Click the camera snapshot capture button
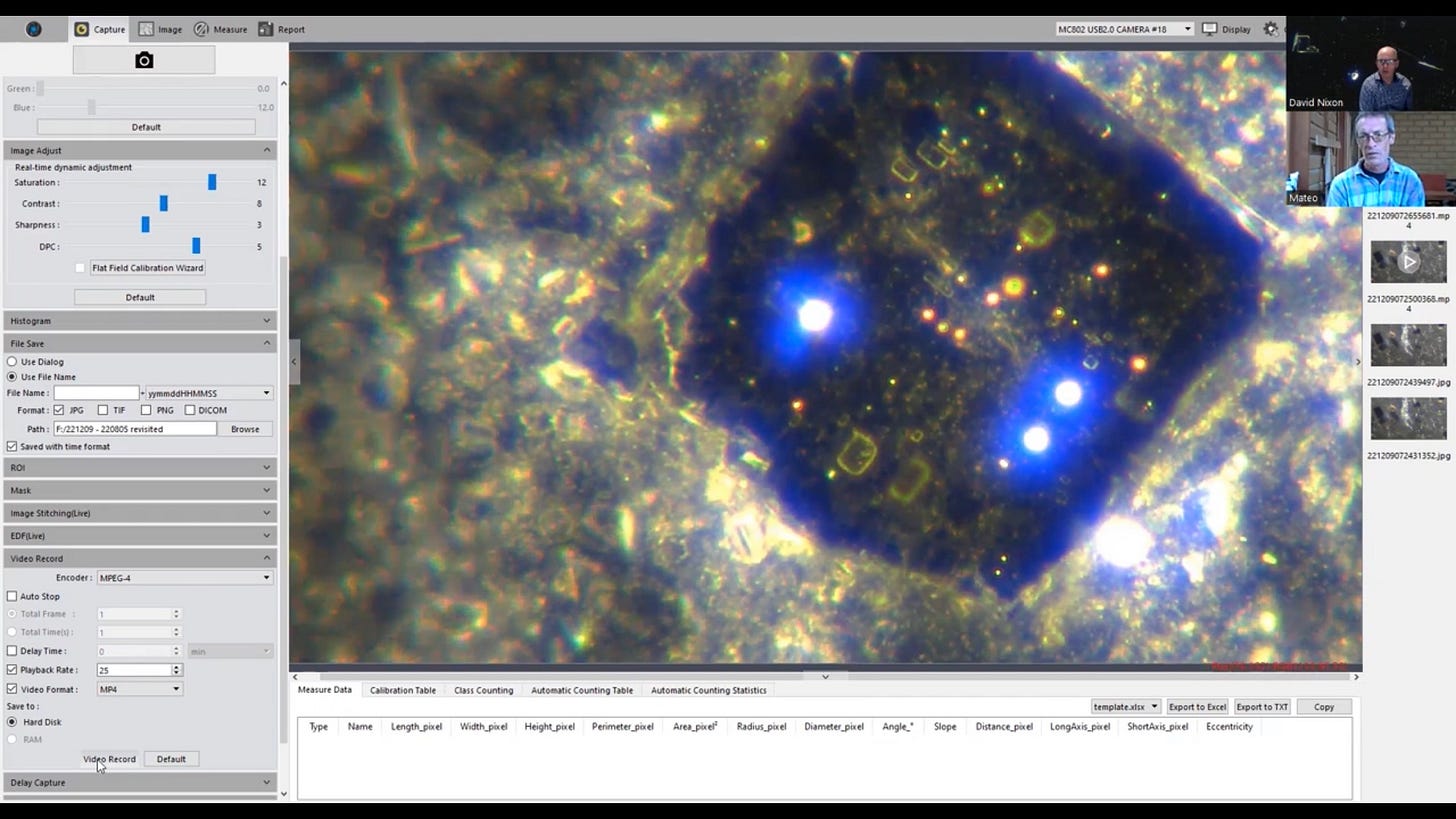The height and width of the screenshot is (819, 1456). point(144,61)
